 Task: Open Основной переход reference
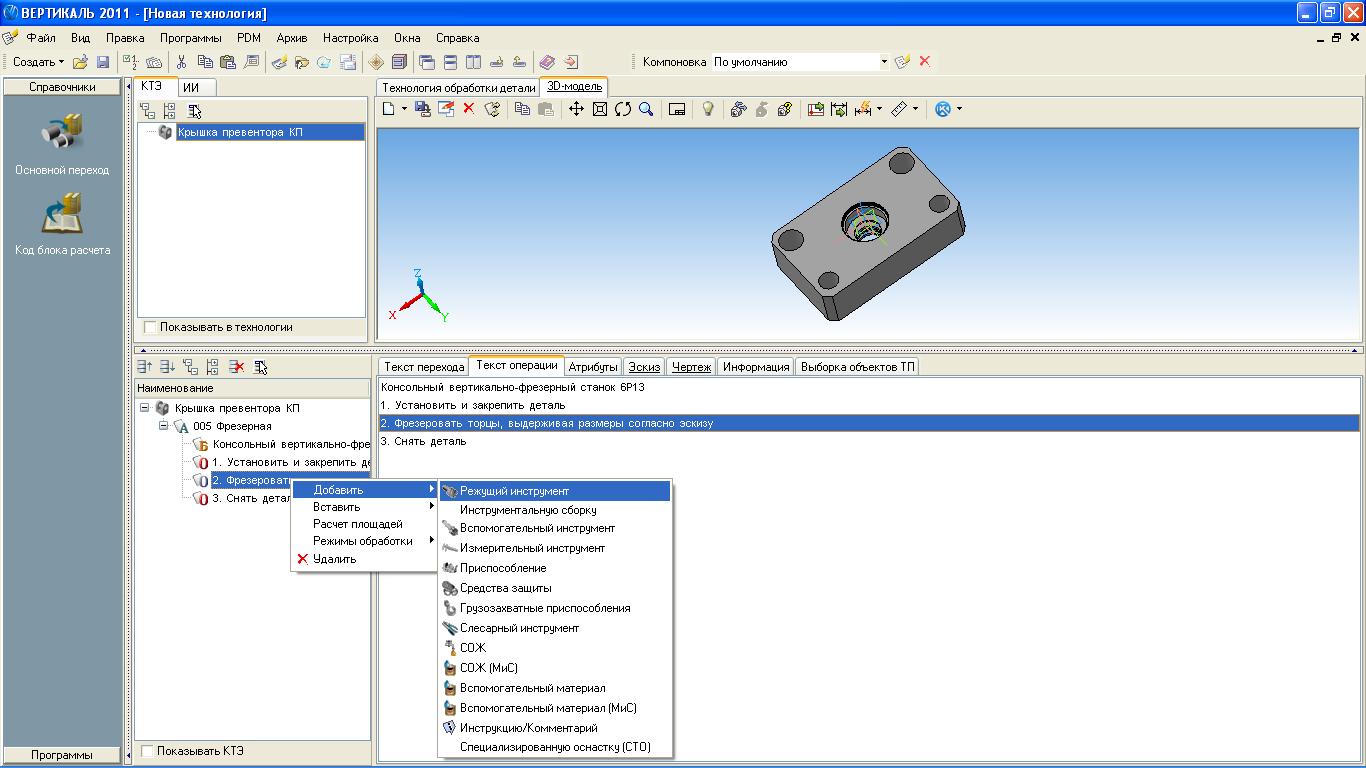[62, 145]
